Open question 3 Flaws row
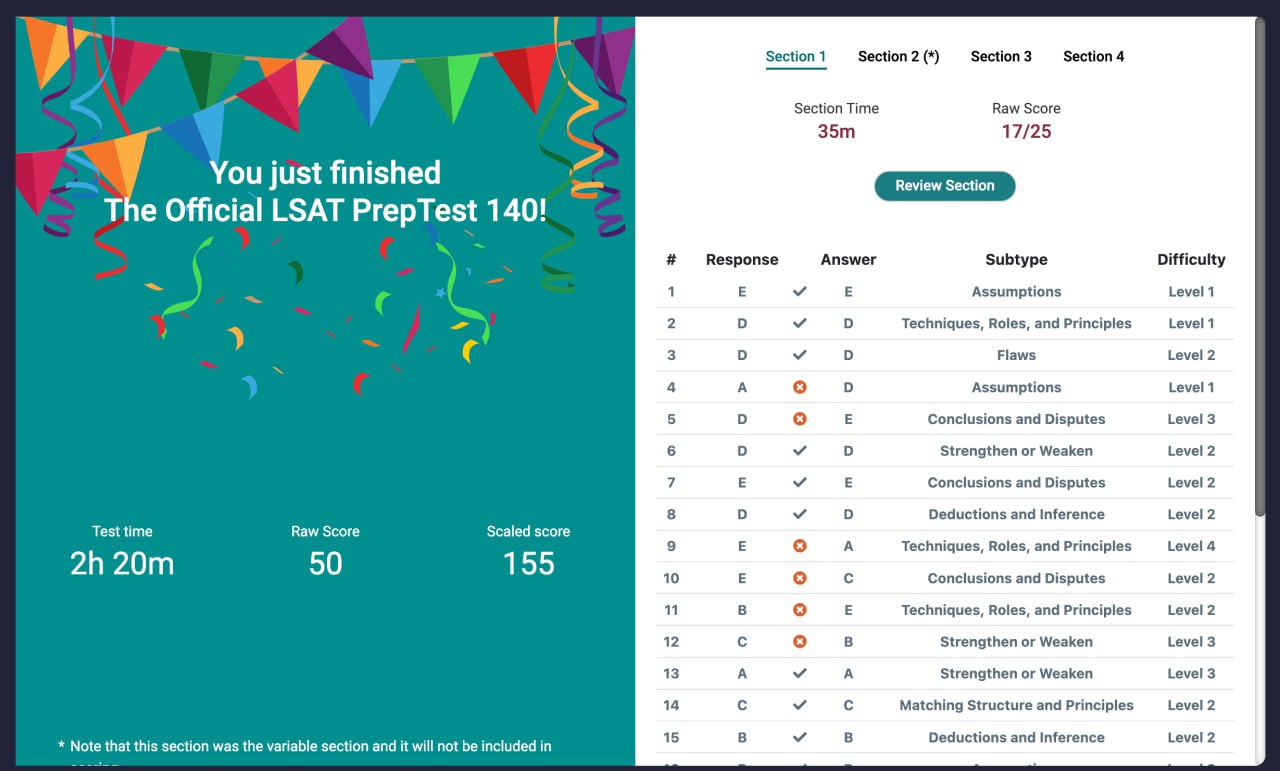1280x771 pixels. 1016,355
